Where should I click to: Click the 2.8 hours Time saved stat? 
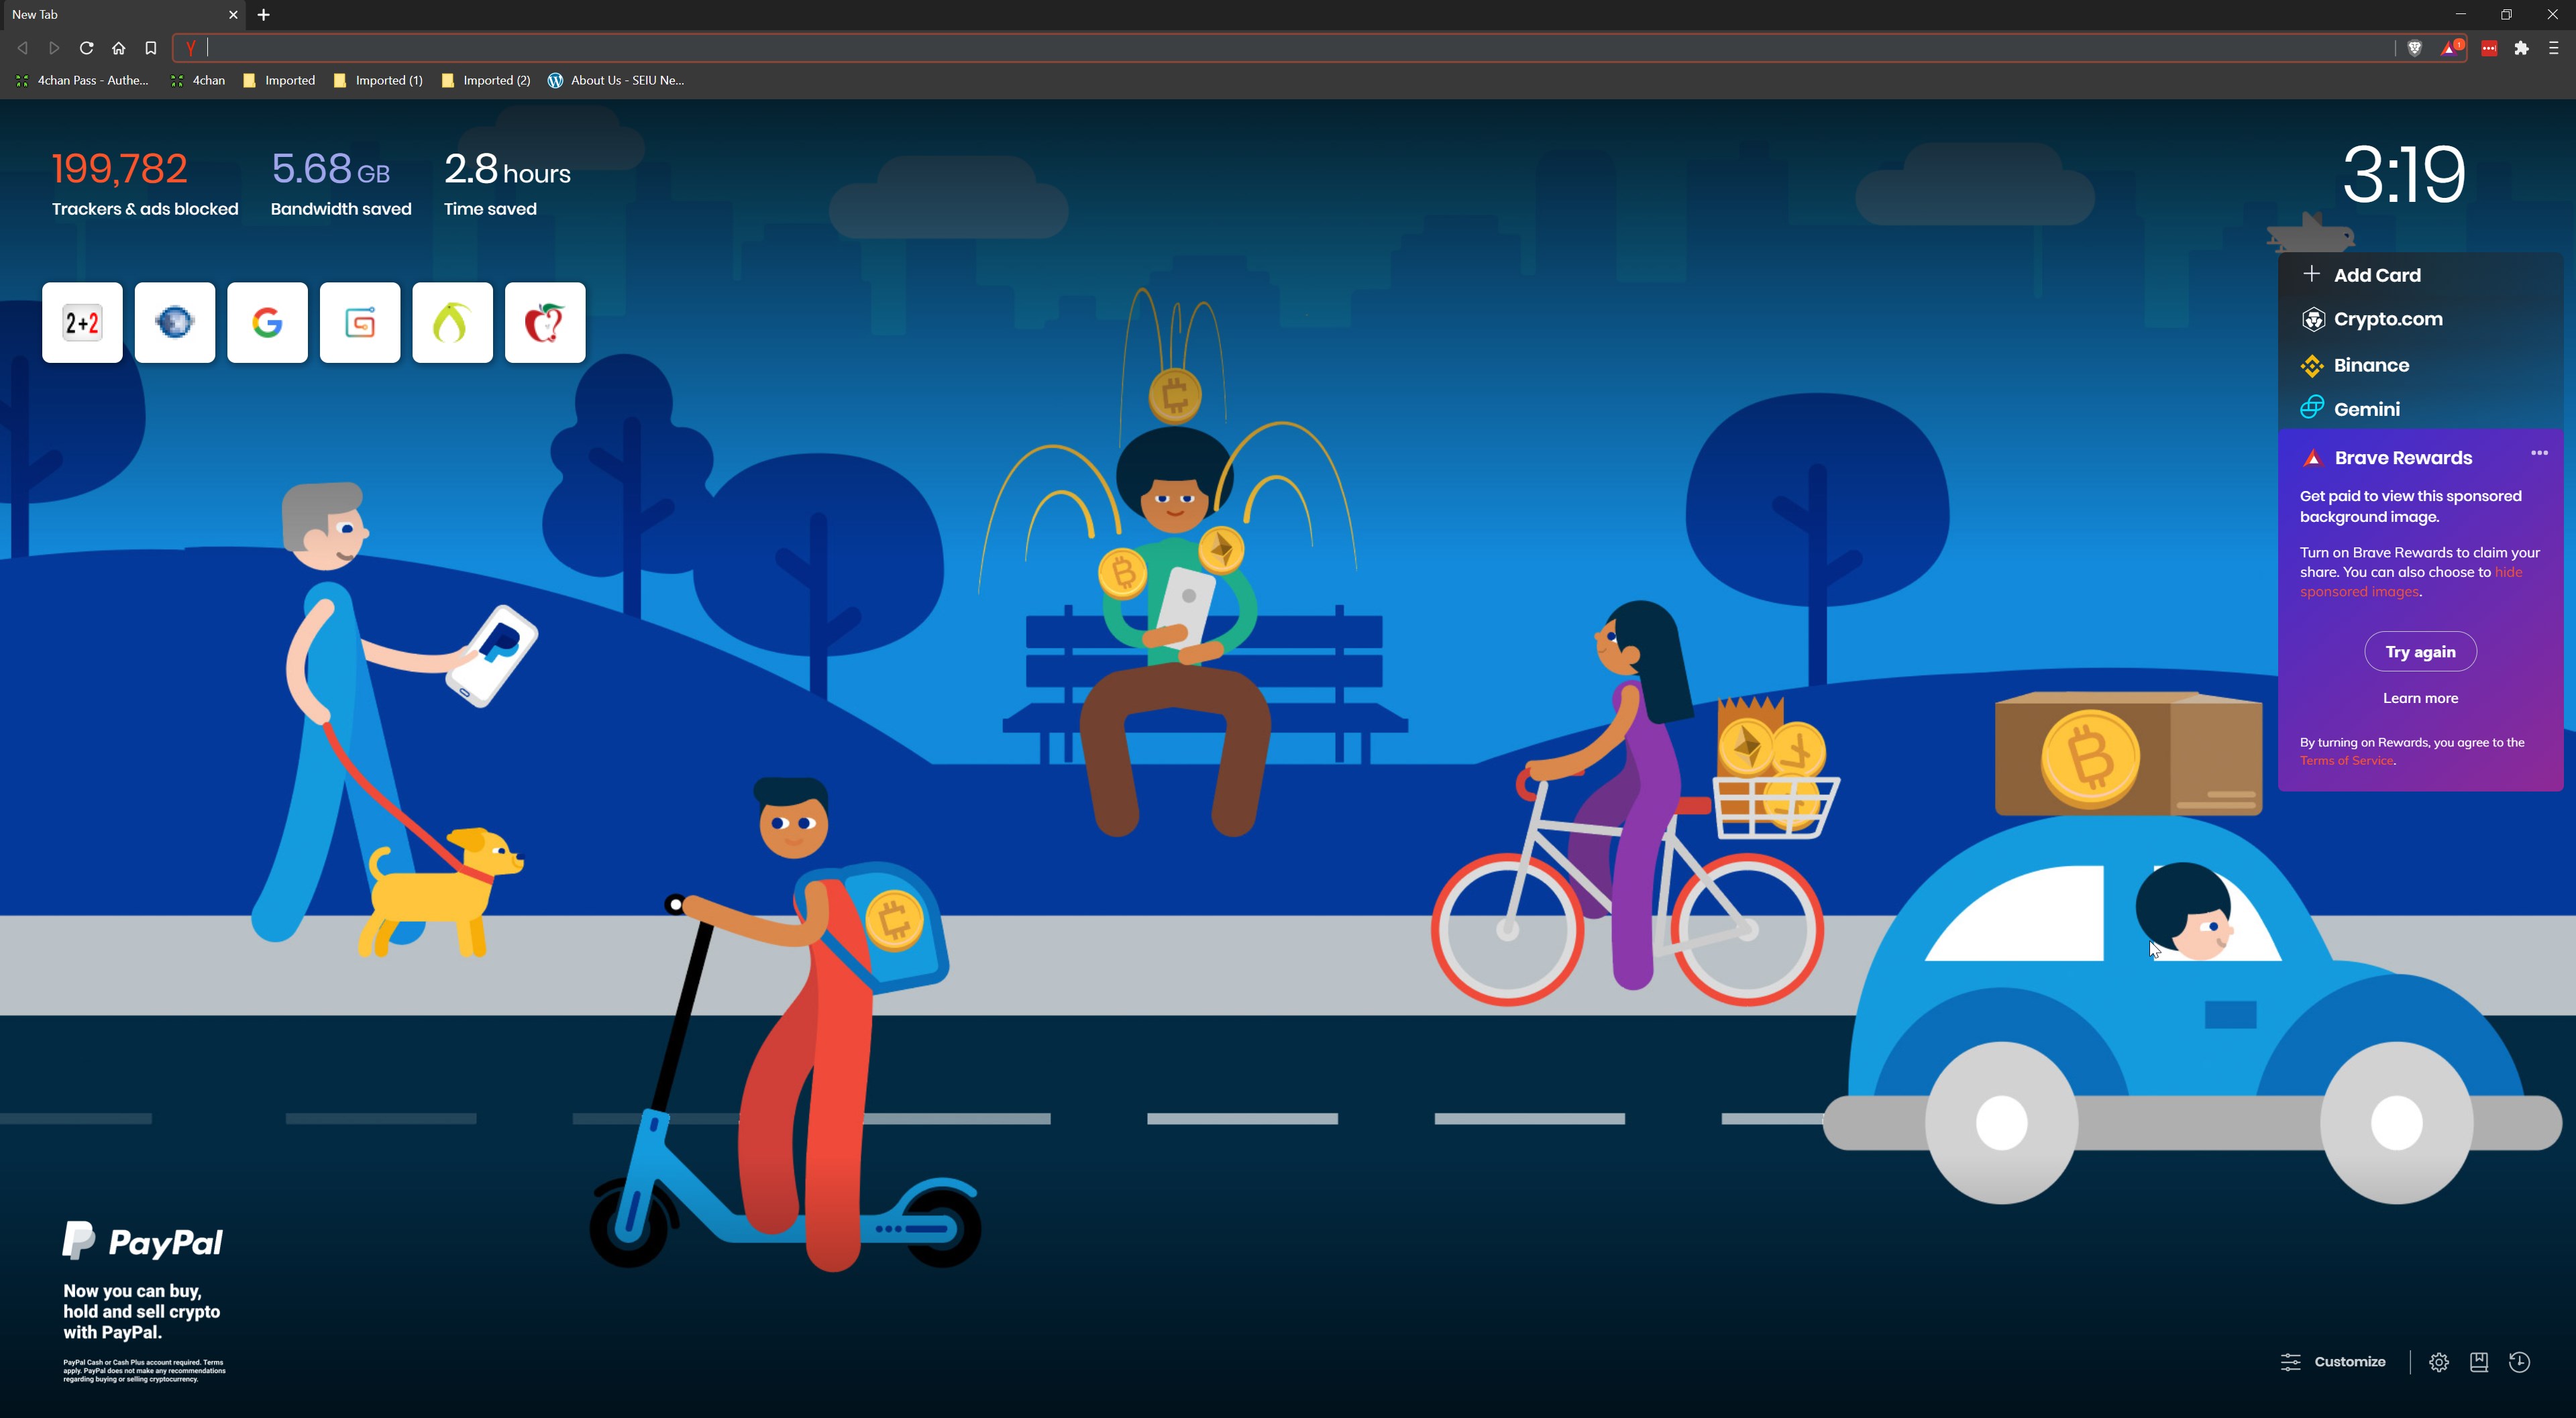click(x=507, y=184)
